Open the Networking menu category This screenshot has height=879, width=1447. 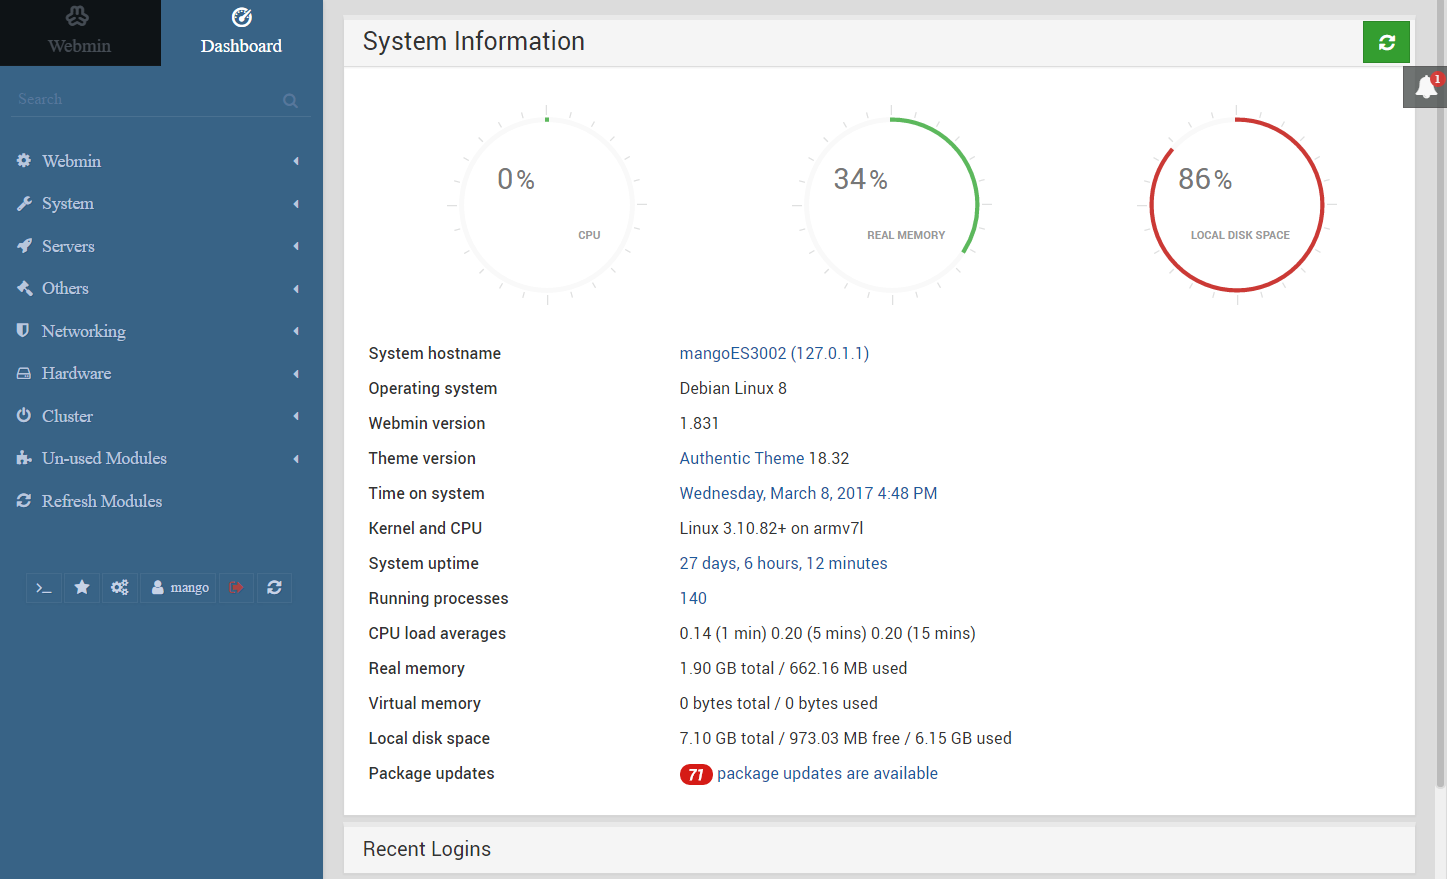pyautogui.click(x=161, y=331)
